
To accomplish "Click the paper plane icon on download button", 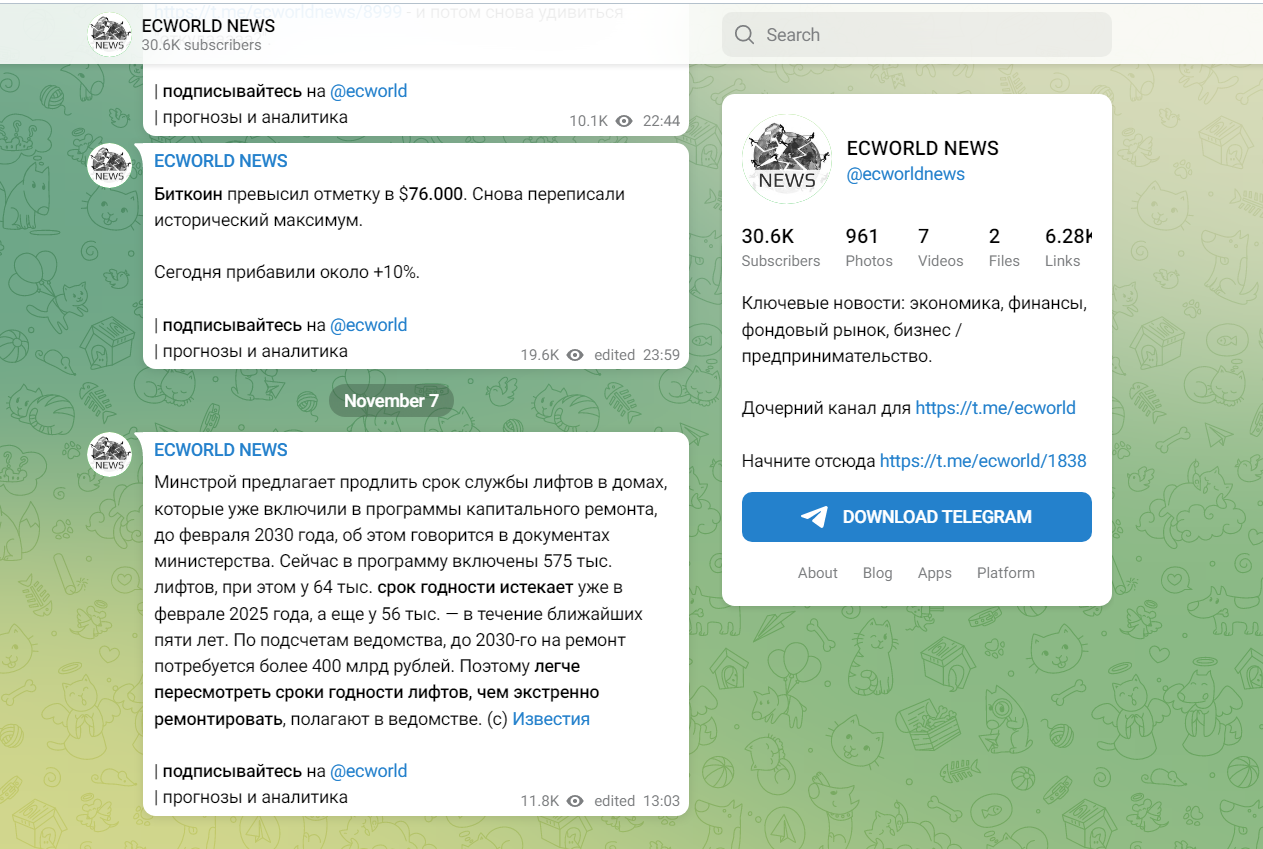I will [x=814, y=517].
